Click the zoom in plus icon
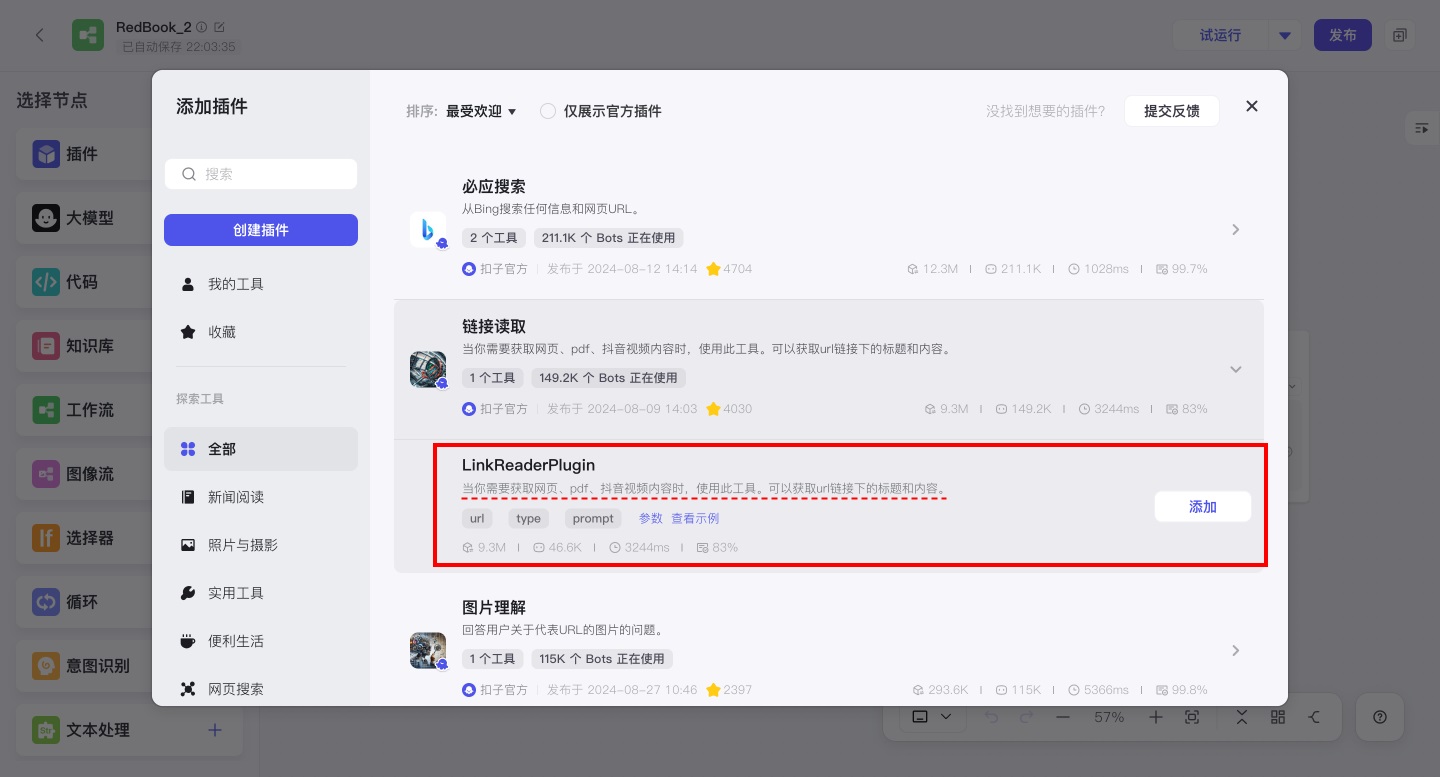1440x777 pixels. pyautogui.click(x=1156, y=717)
